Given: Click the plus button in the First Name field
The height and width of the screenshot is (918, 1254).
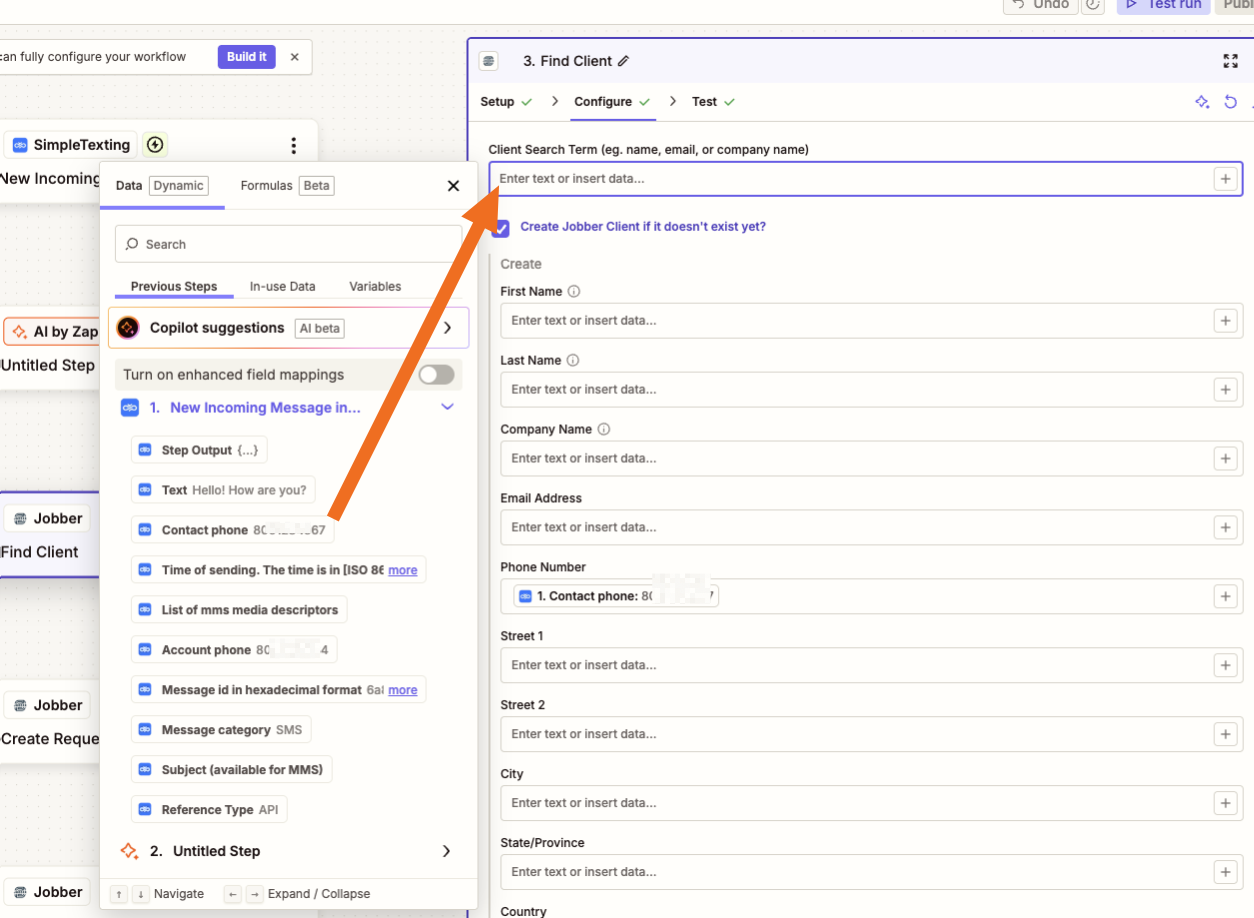Looking at the screenshot, I should tap(1225, 321).
